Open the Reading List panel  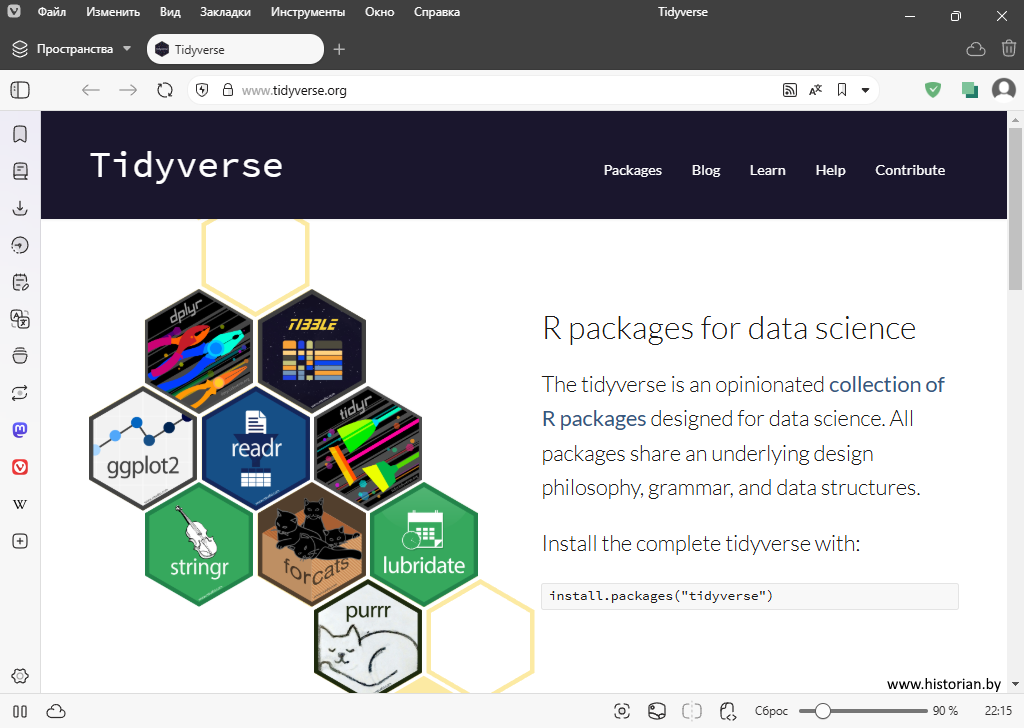20,171
